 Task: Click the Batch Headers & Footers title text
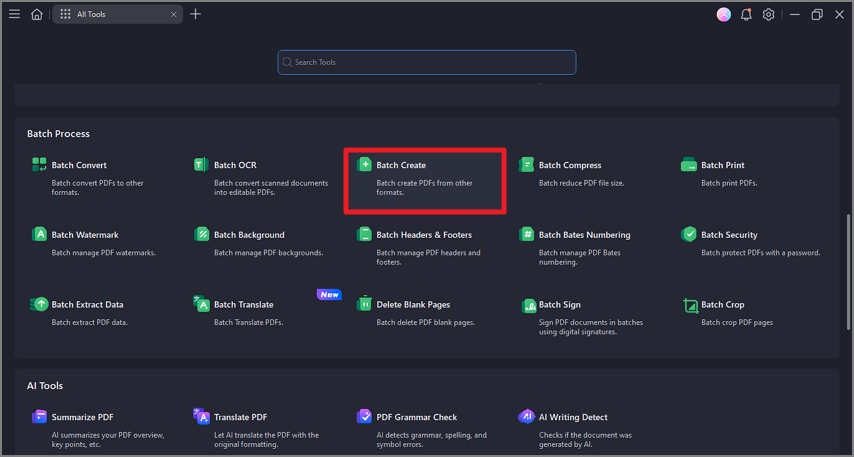[x=424, y=235]
